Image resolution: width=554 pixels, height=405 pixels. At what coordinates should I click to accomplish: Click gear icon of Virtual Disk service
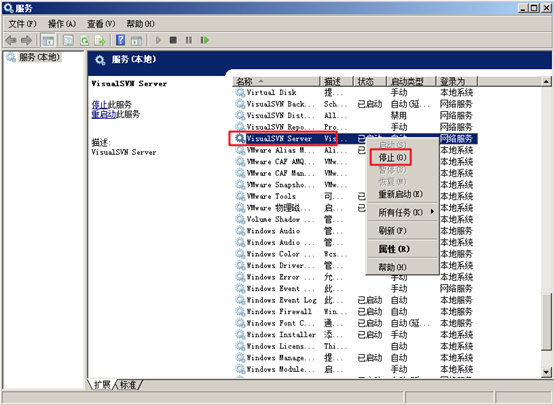tap(240, 92)
